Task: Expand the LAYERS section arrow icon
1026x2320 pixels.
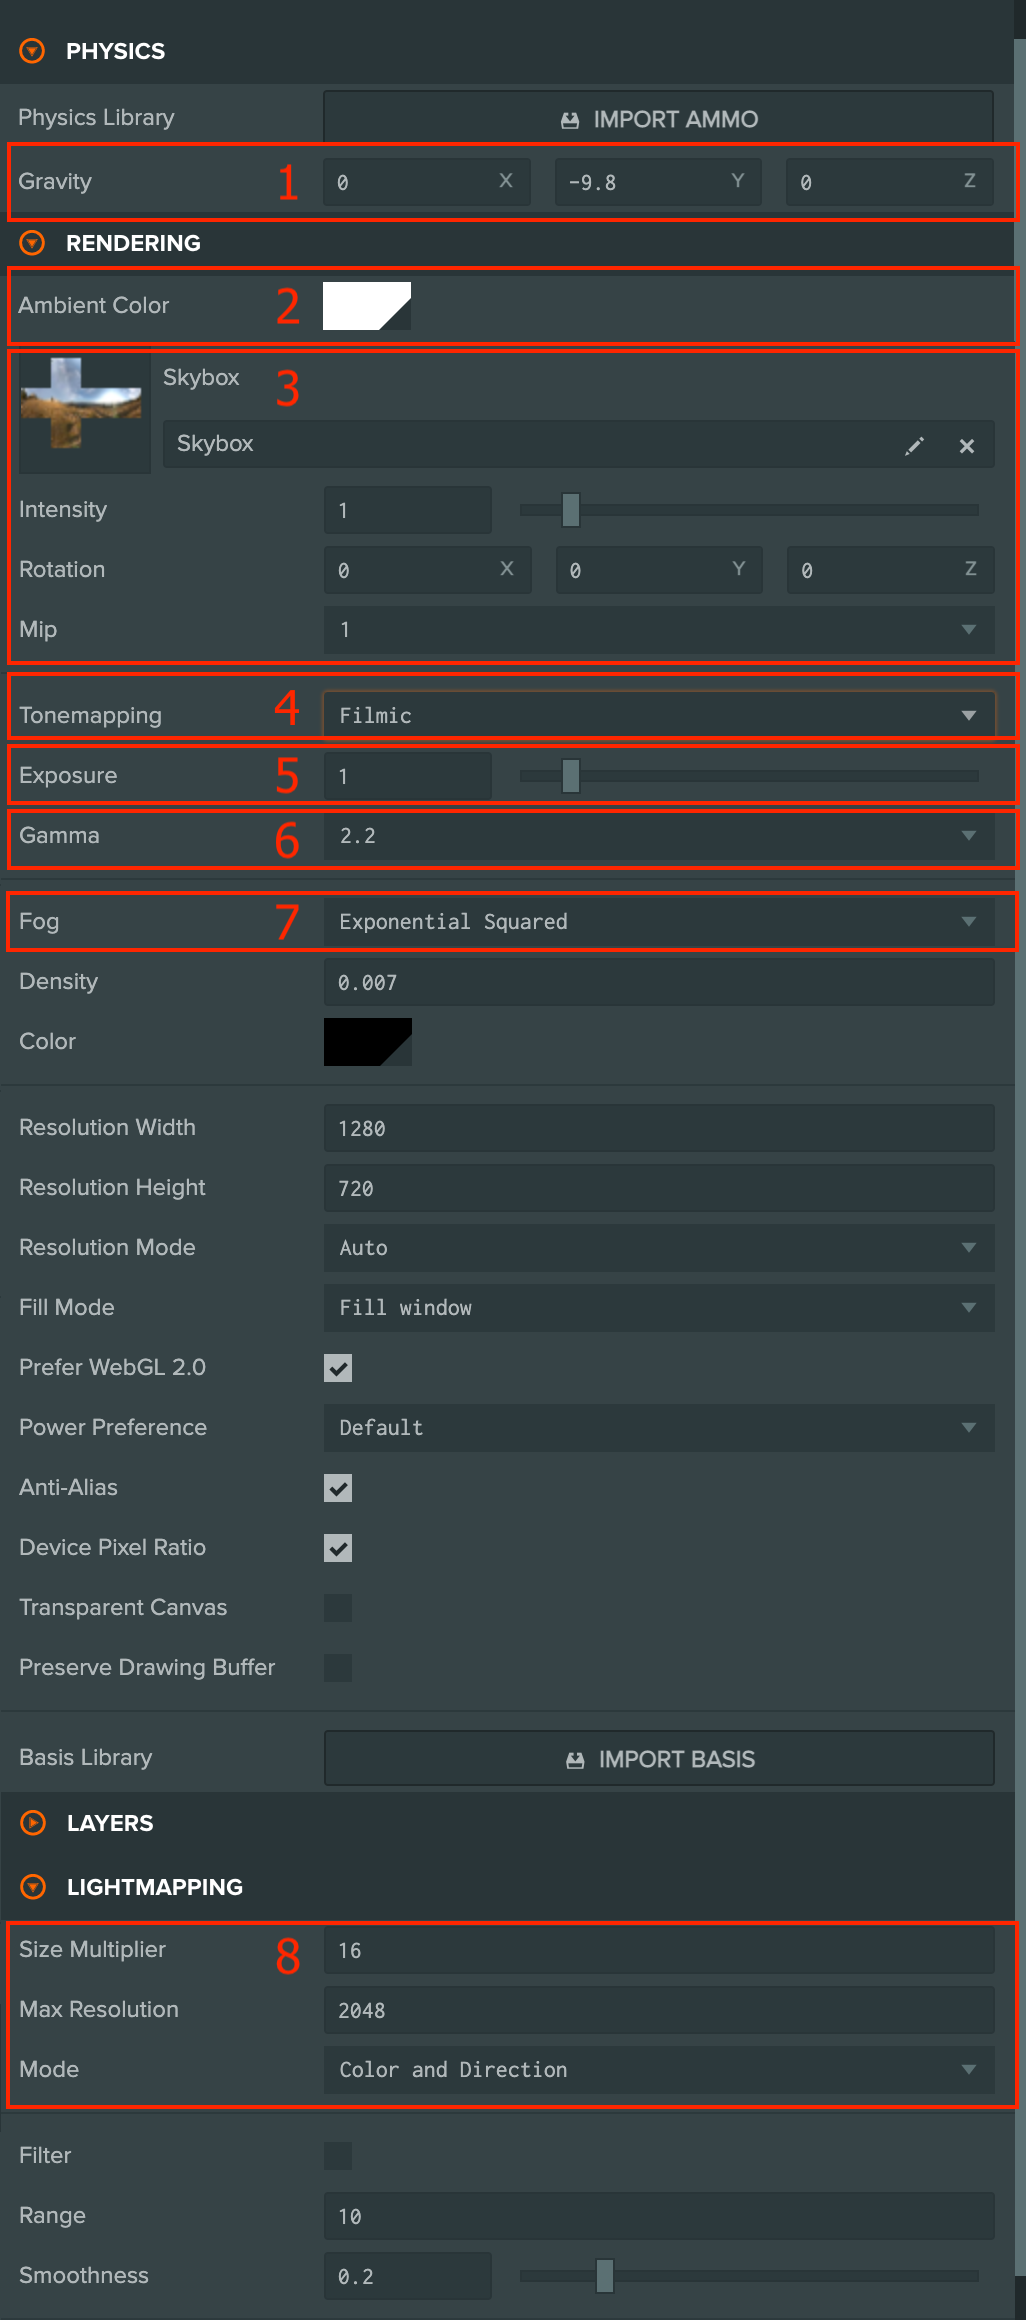Action: click(x=33, y=1823)
